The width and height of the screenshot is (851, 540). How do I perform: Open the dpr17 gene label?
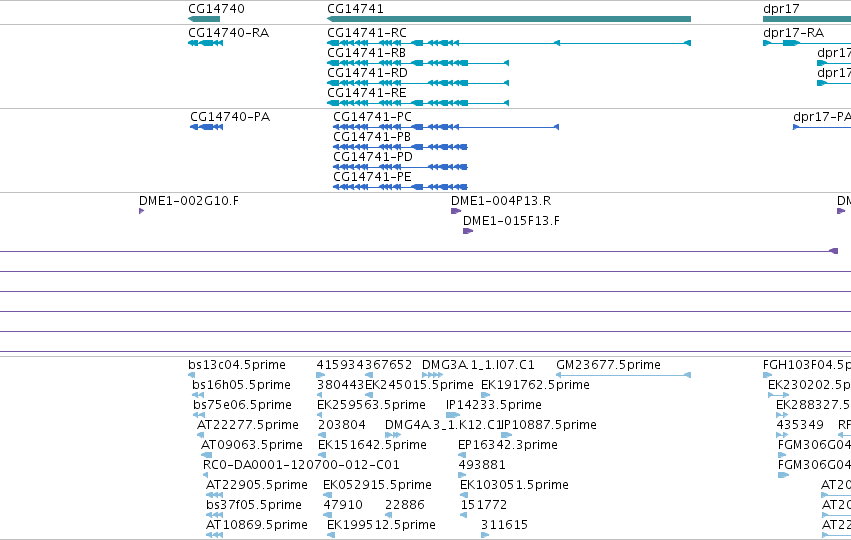click(781, 9)
